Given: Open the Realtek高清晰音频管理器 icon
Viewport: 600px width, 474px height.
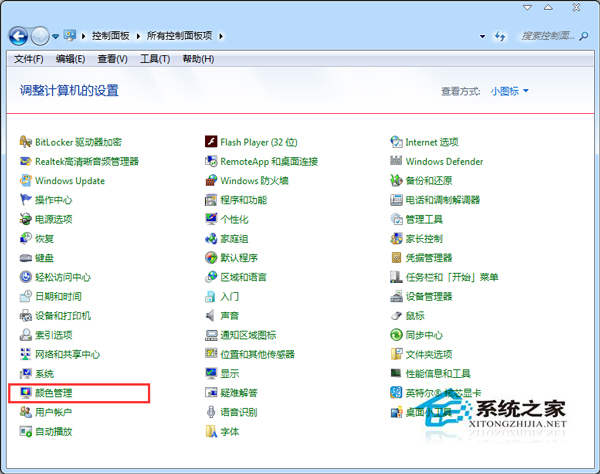Looking at the screenshot, I should 26,161.
